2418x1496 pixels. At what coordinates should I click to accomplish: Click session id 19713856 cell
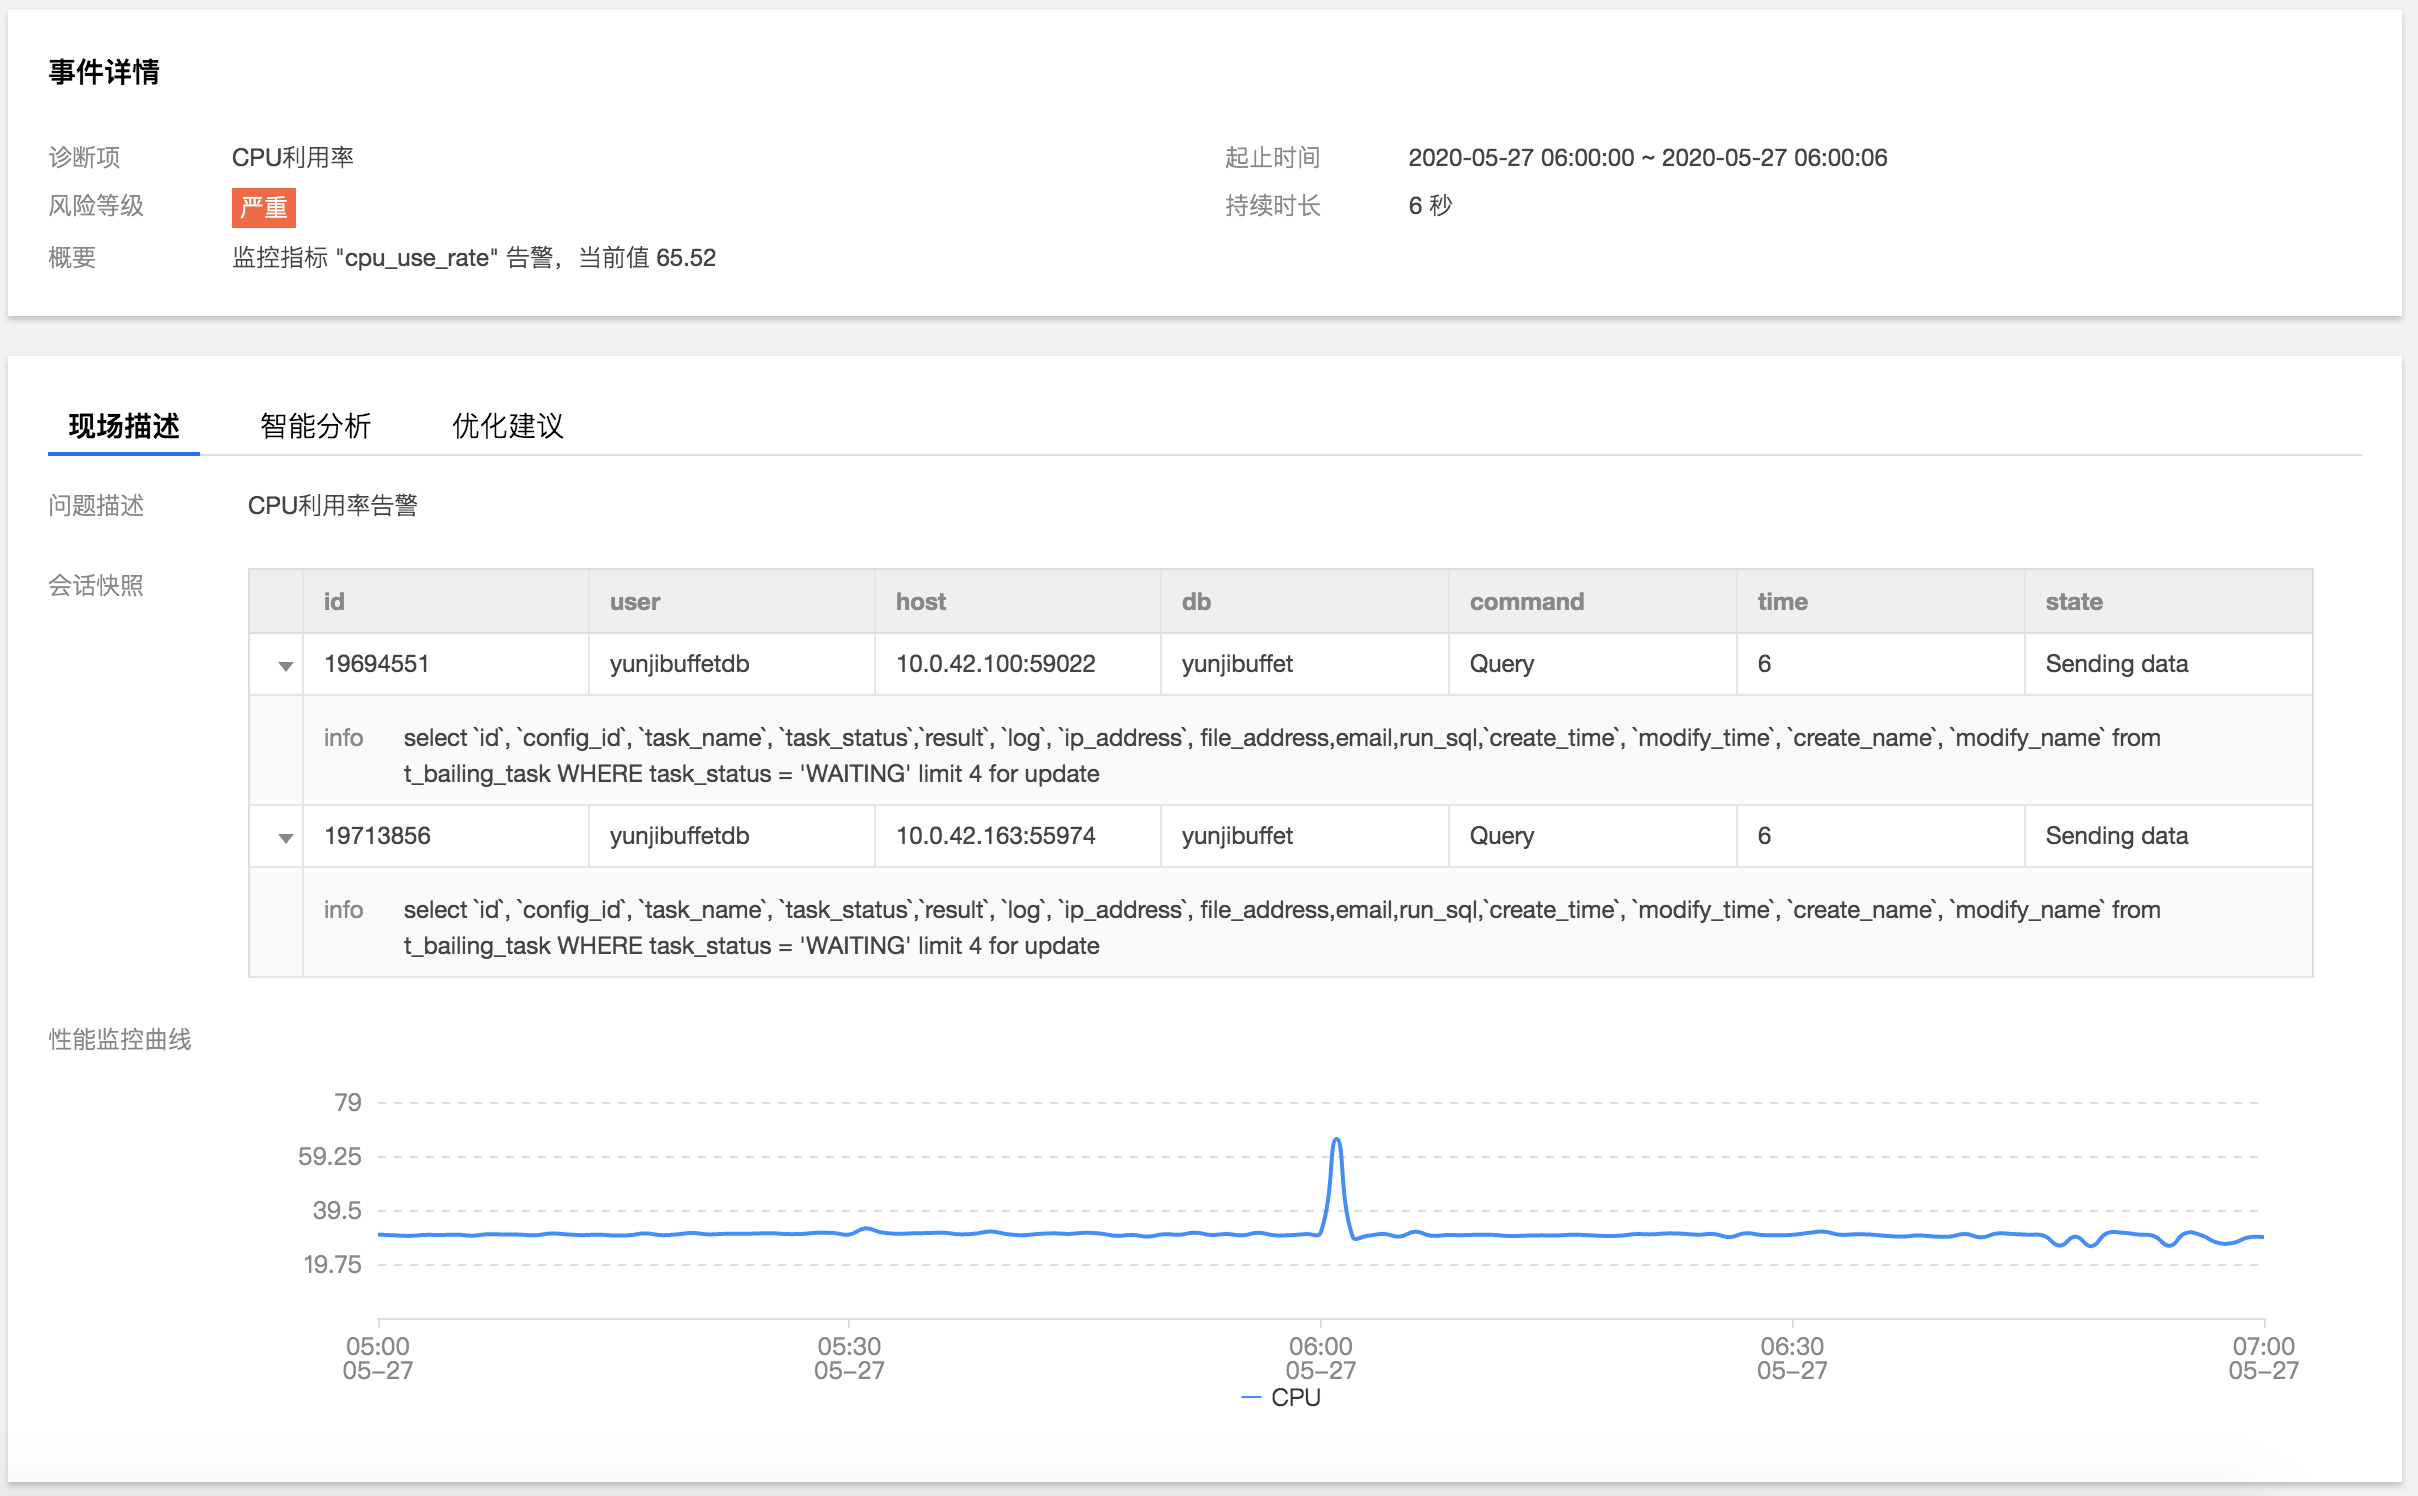tap(377, 836)
